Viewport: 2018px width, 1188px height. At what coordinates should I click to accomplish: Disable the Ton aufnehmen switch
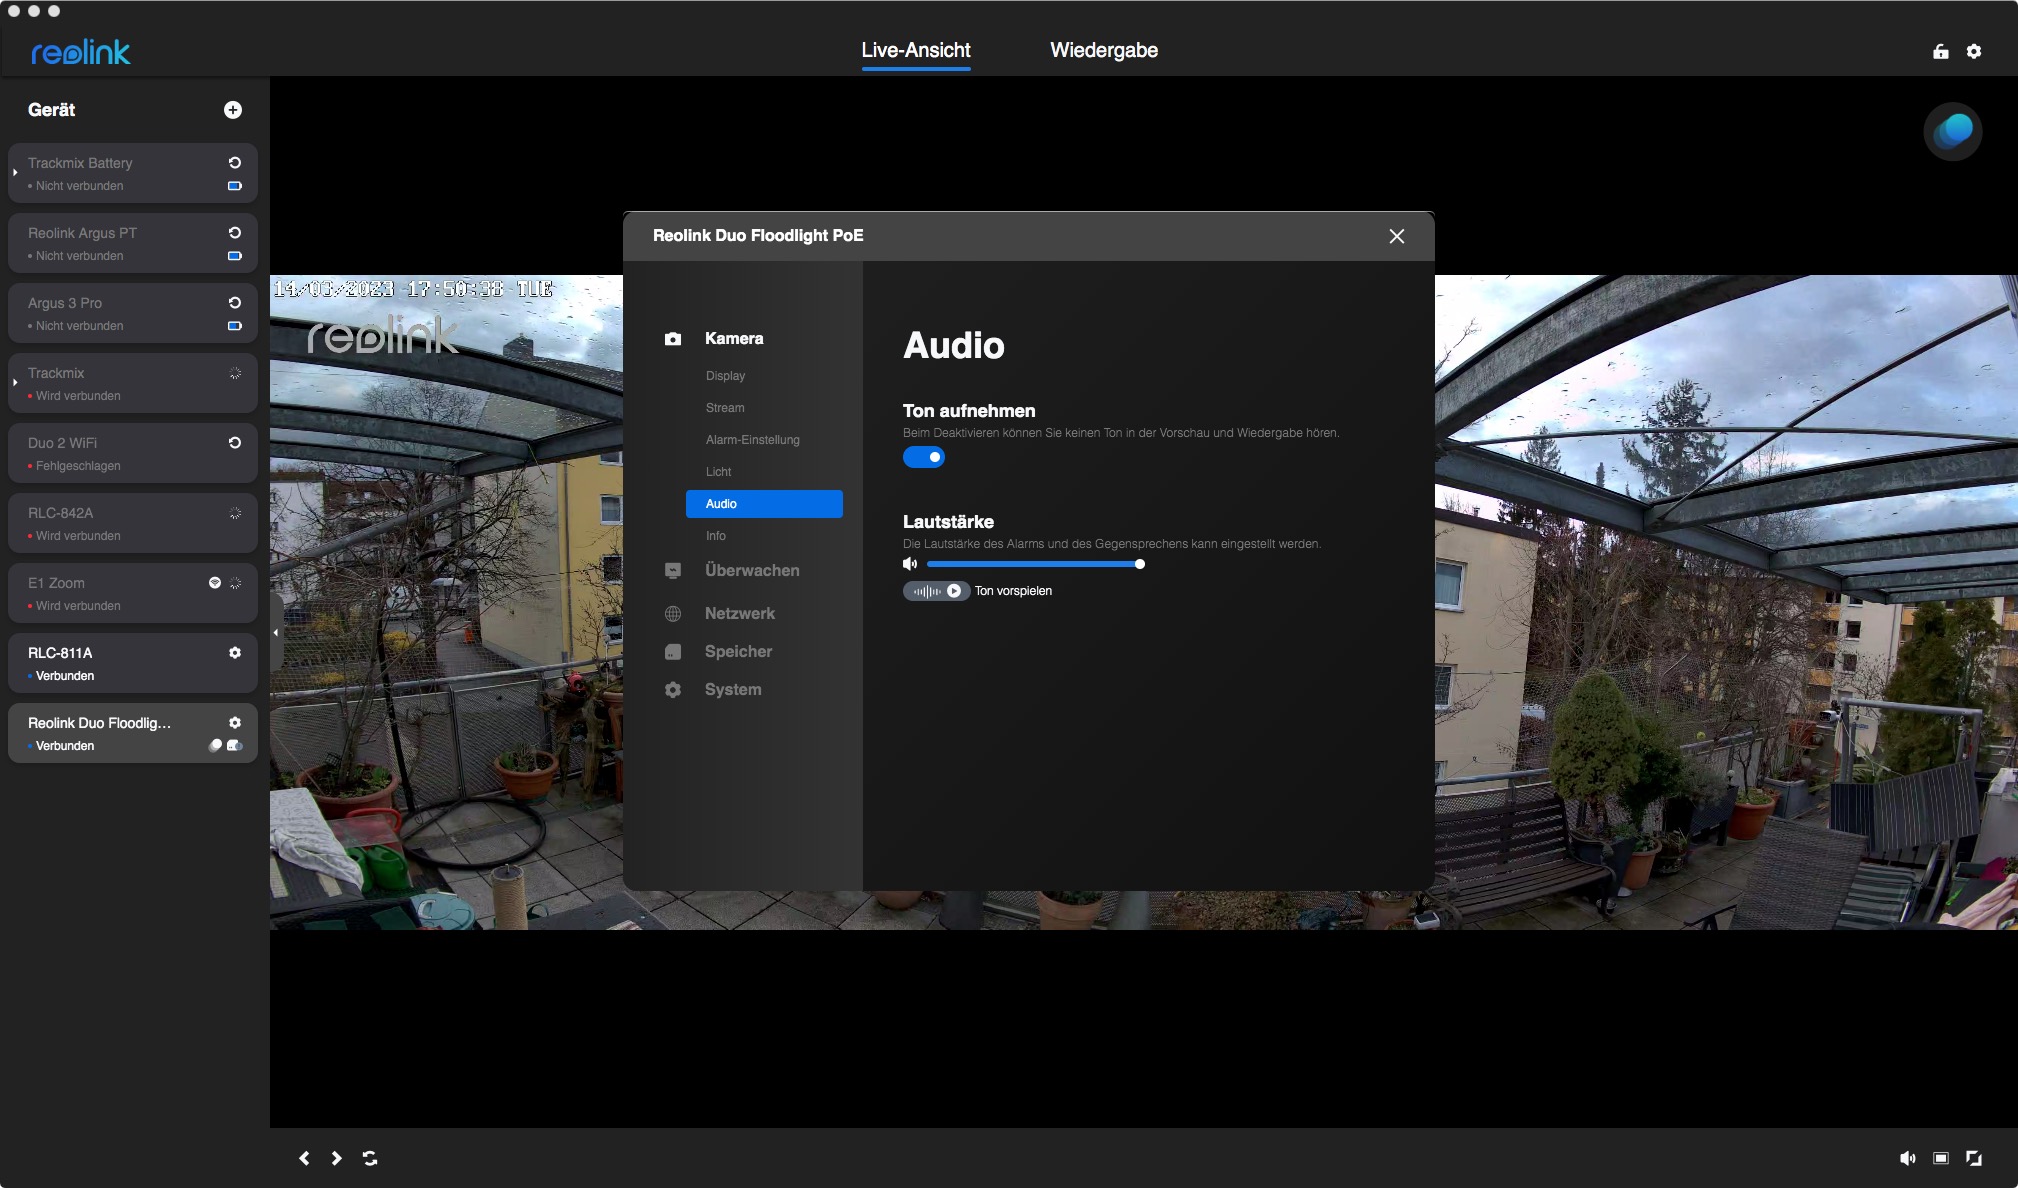[924, 457]
